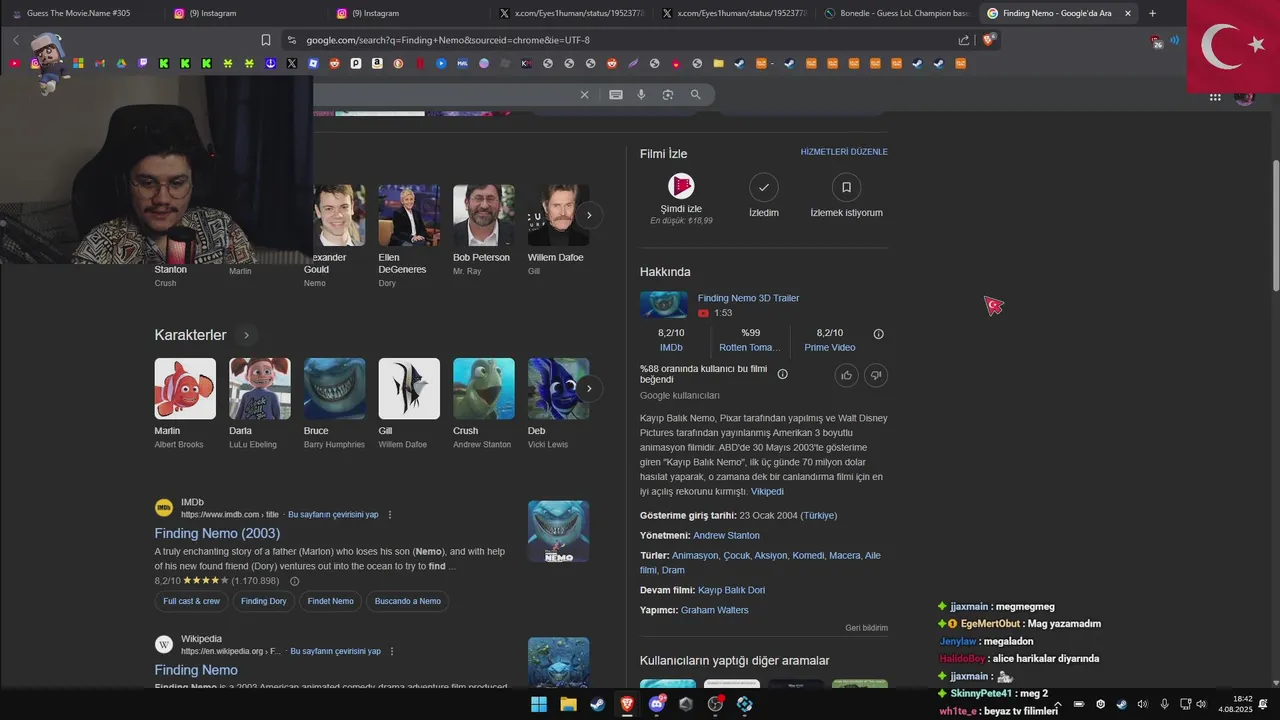This screenshot has width=1280, height=720.
Task: Switch to the first Instagram tab
Action: [244, 13]
